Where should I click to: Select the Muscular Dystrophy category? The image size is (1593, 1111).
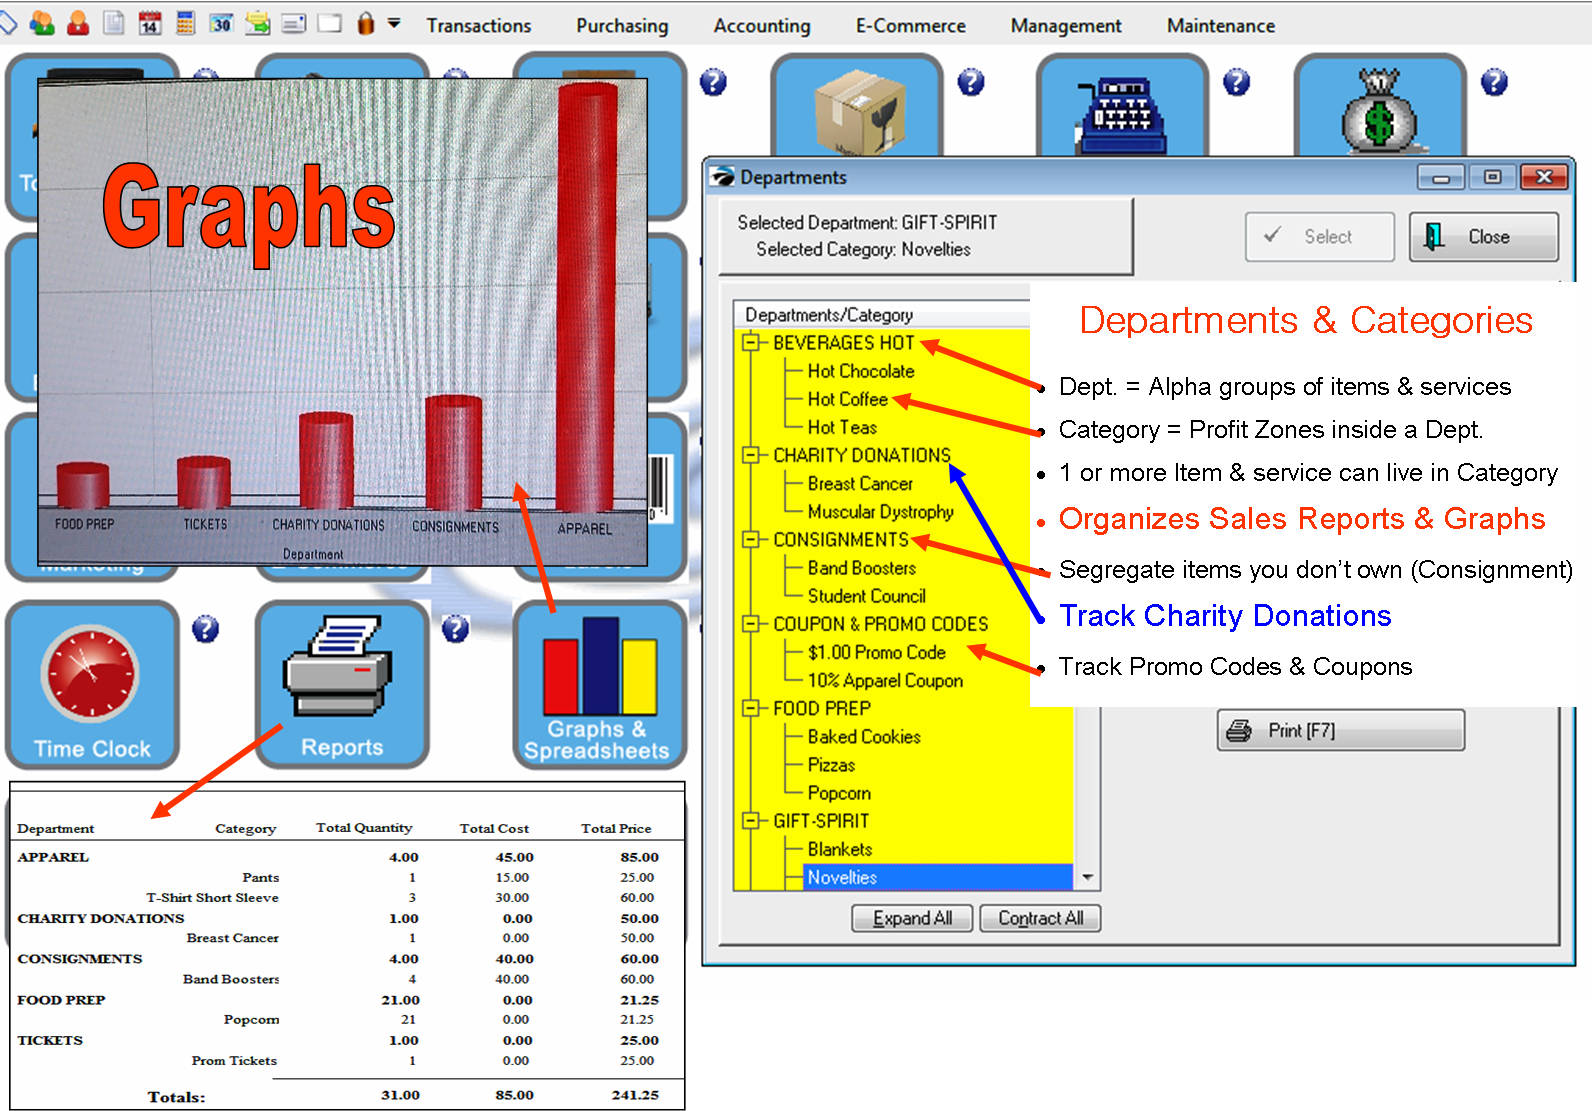click(x=881, y=512)
